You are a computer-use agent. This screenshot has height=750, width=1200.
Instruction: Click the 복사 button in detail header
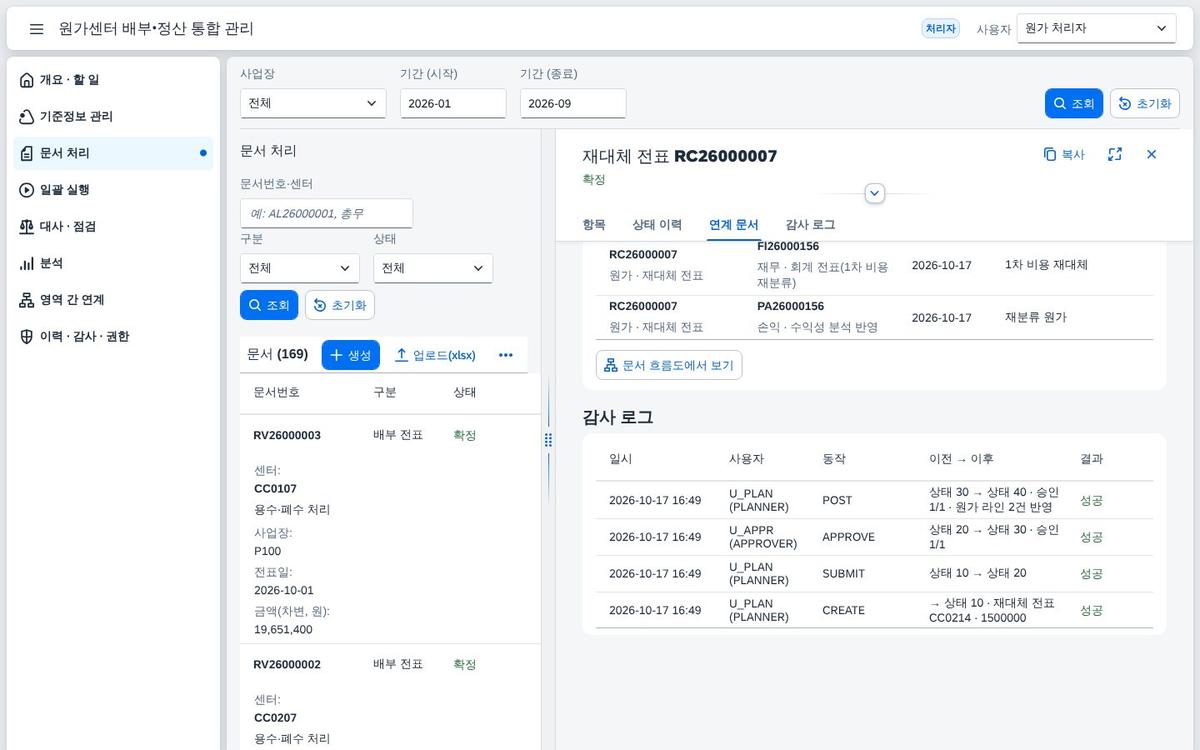click(1064, 154)
